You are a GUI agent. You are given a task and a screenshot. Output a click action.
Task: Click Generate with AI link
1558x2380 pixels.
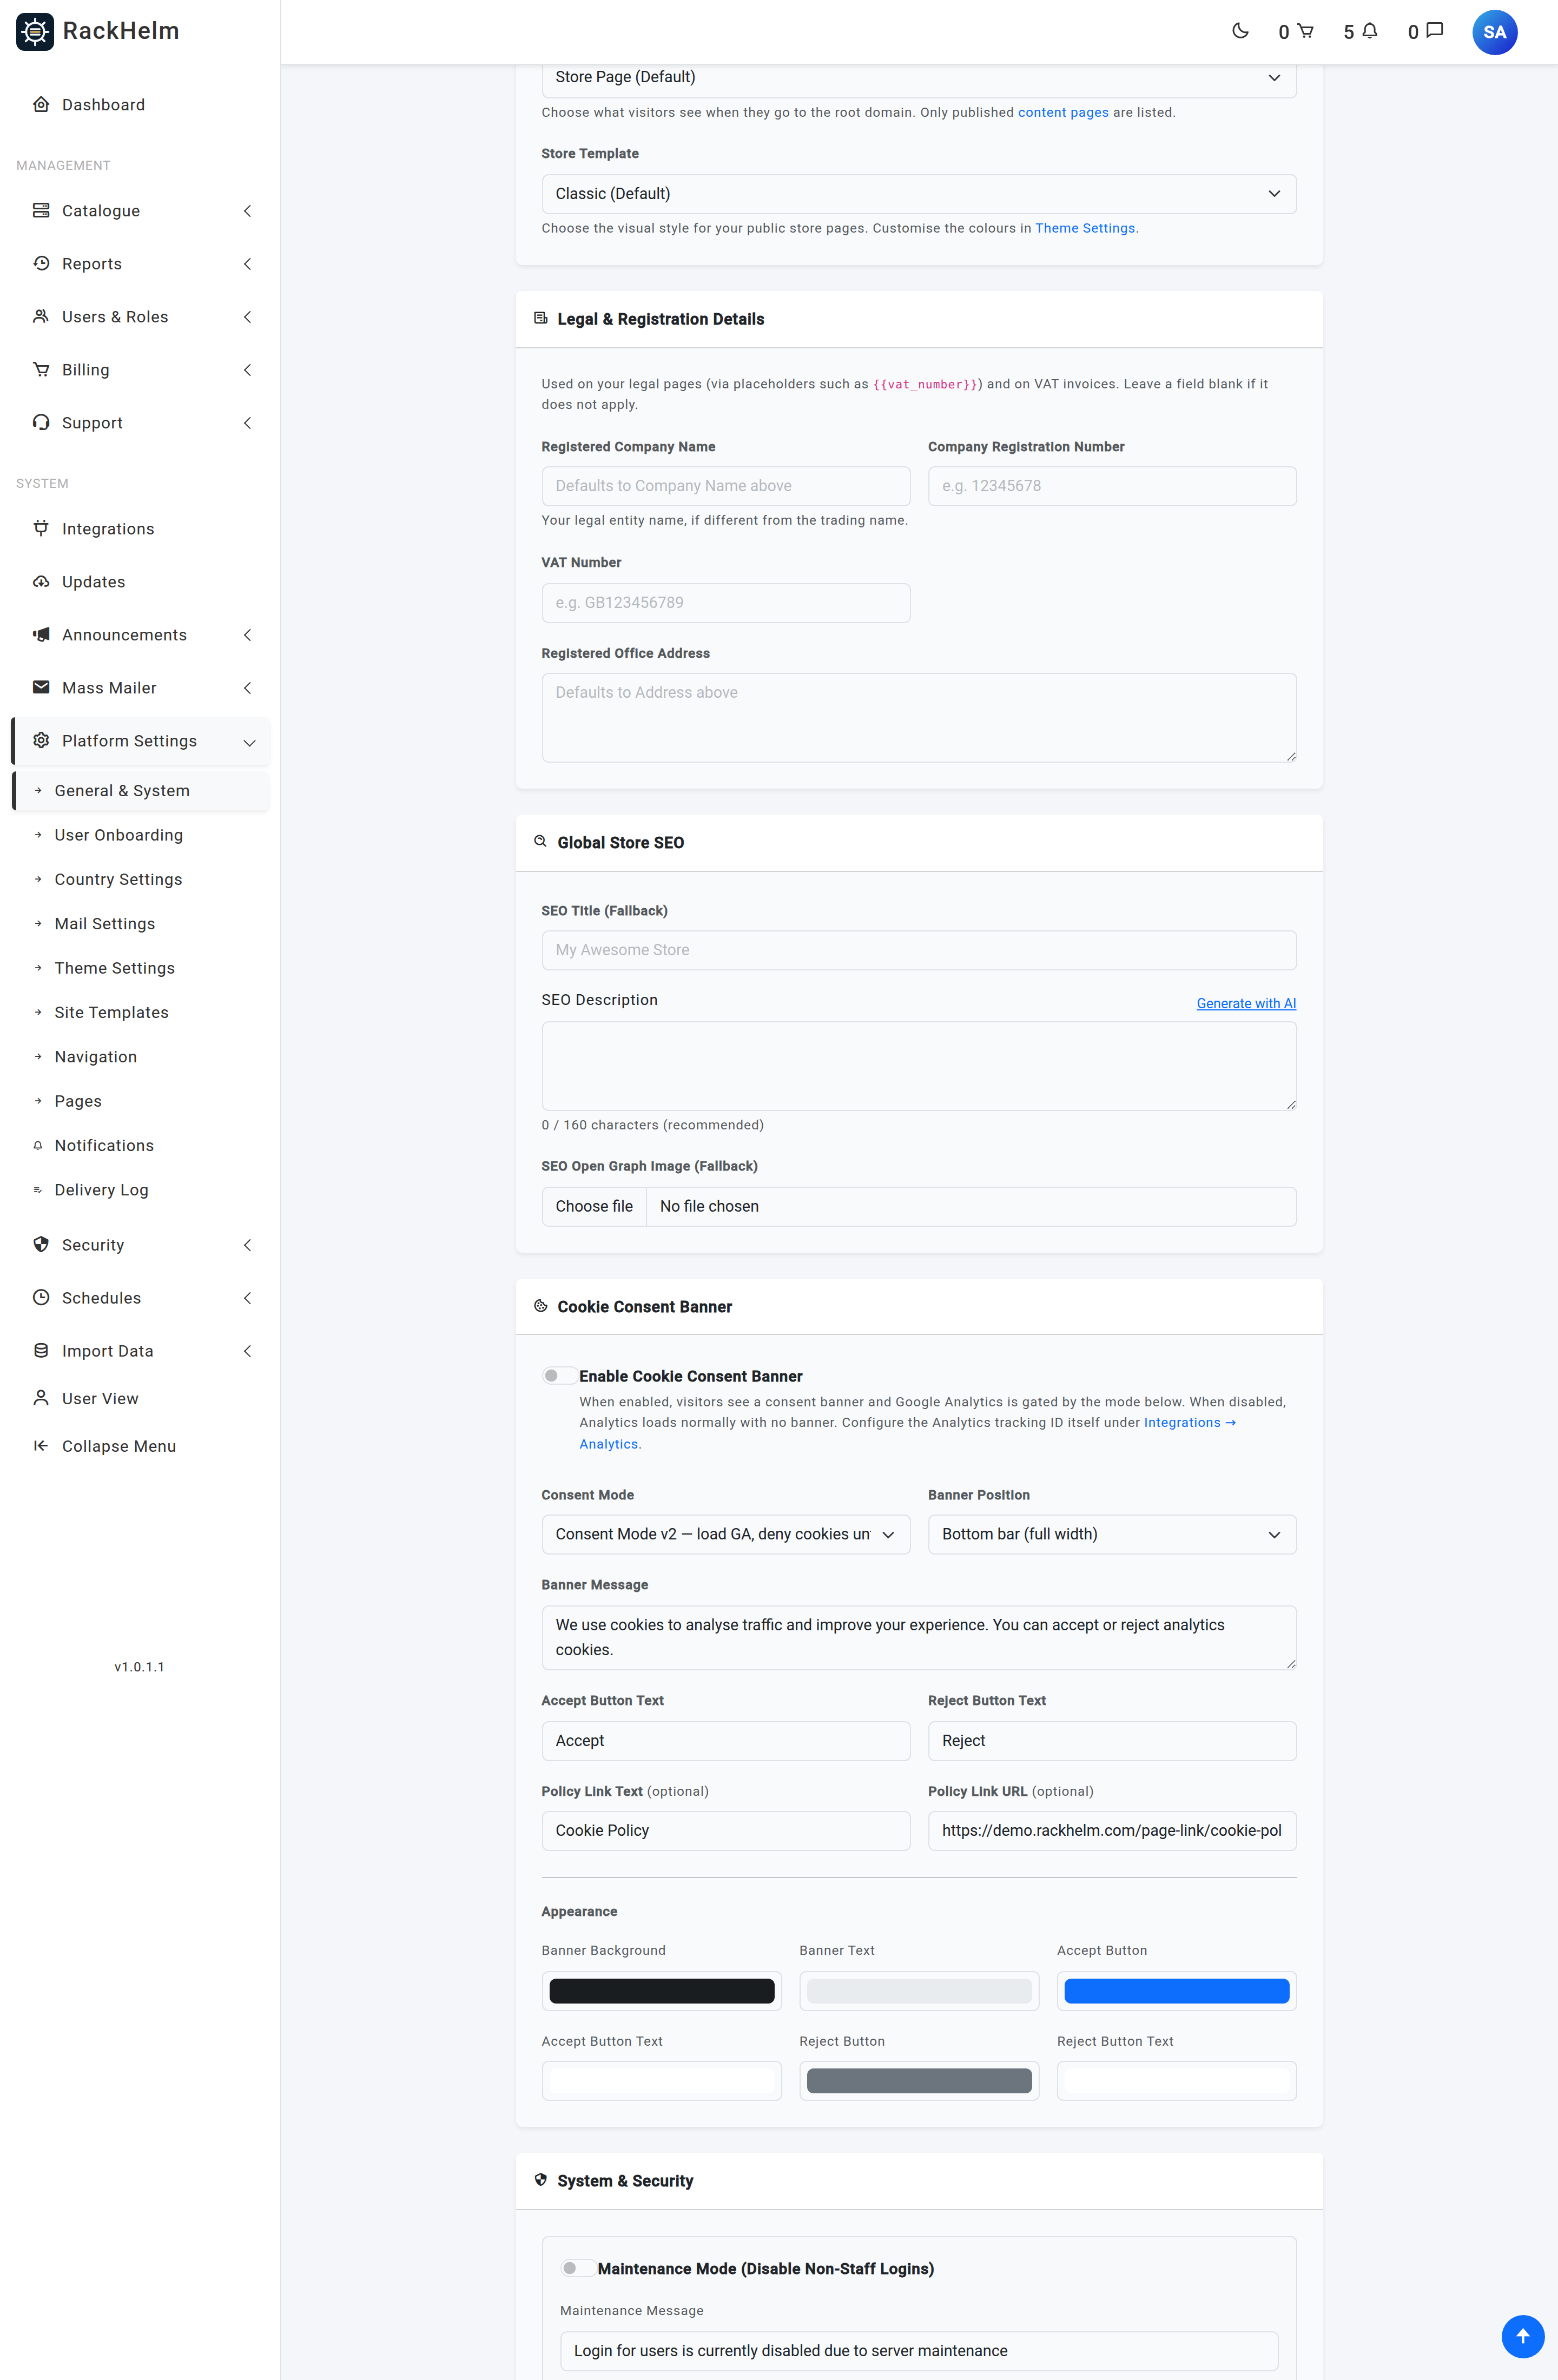point(1245,1002)
